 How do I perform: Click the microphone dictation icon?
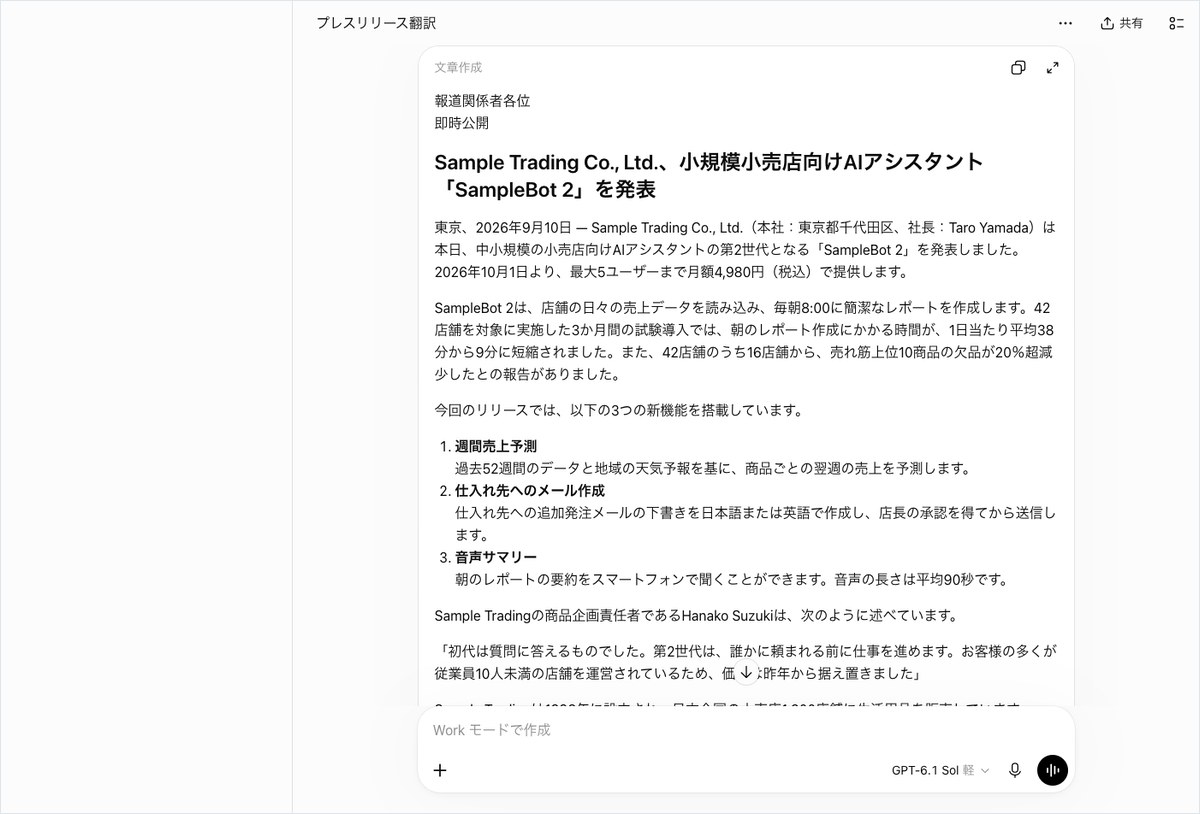(x=1015, y=770)
